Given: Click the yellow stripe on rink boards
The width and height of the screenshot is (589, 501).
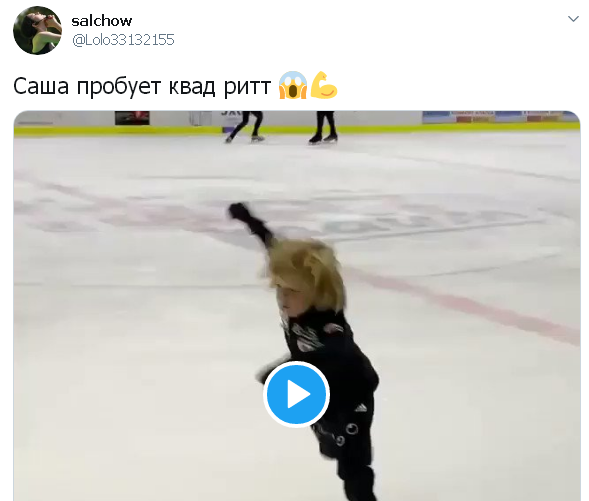Looking at the screenshot, I should click(x=297, y=130).
